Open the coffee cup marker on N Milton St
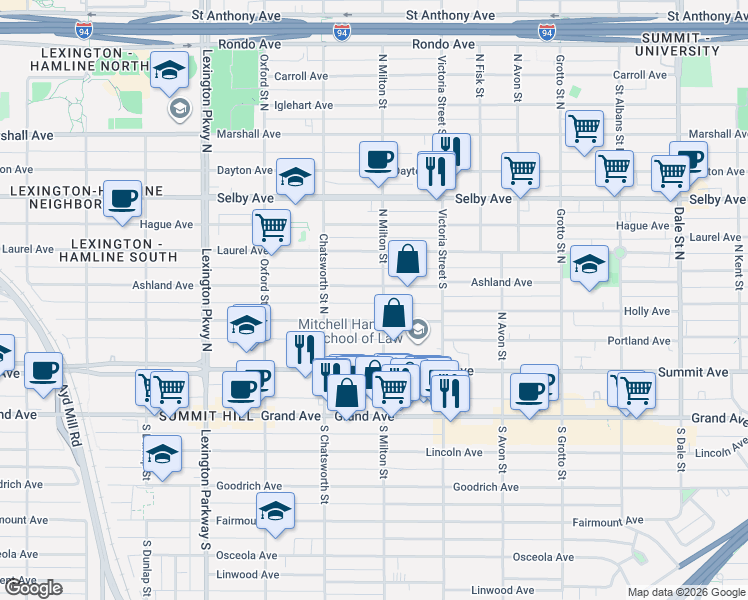 click(x=378, y=162)
